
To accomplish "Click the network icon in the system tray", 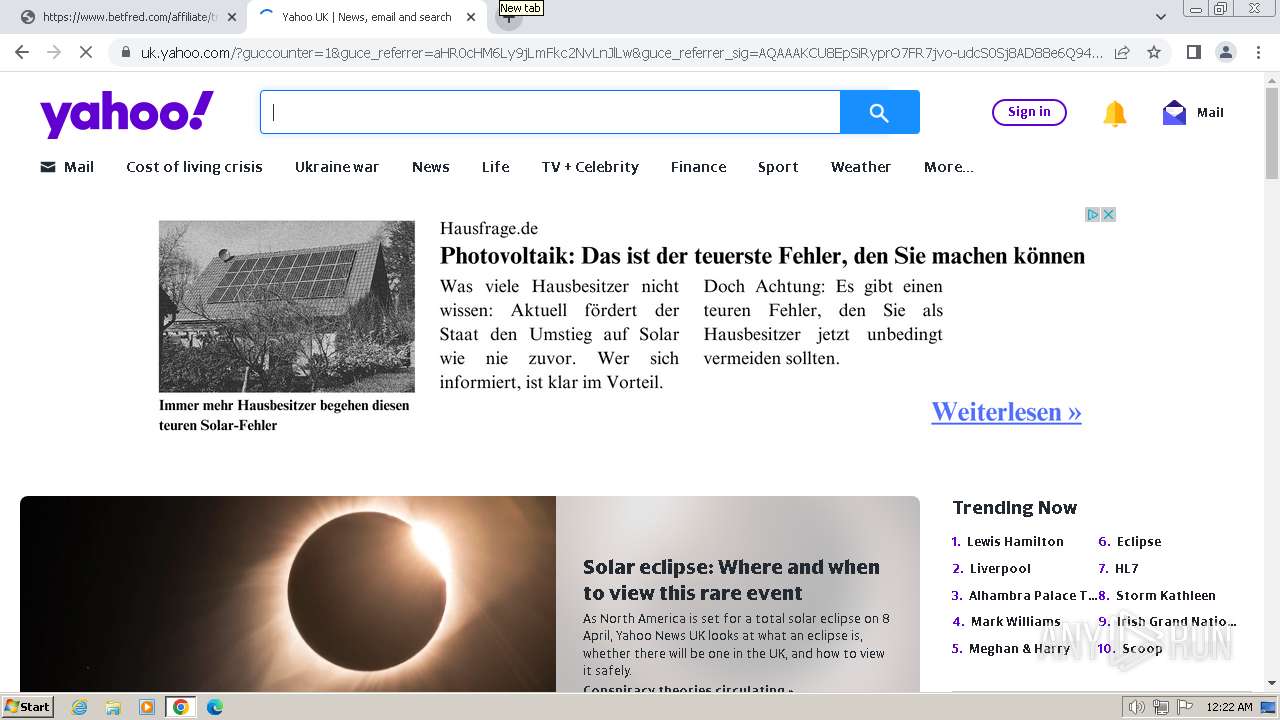I will 1160,707.
